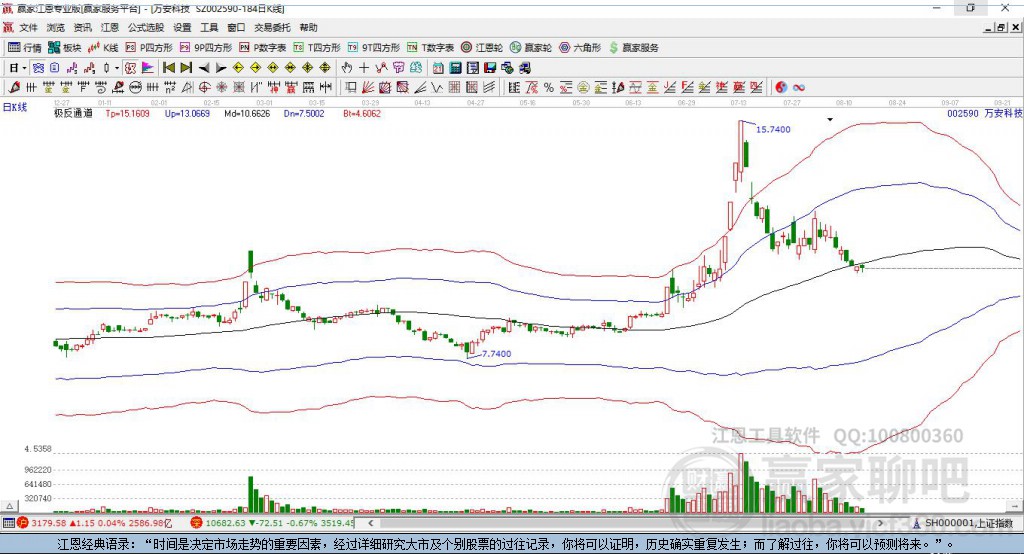The height and width of the screenshot is (554, 1024).
Task: Select the crosshair cursor tool
Action: tap(364, 68)
